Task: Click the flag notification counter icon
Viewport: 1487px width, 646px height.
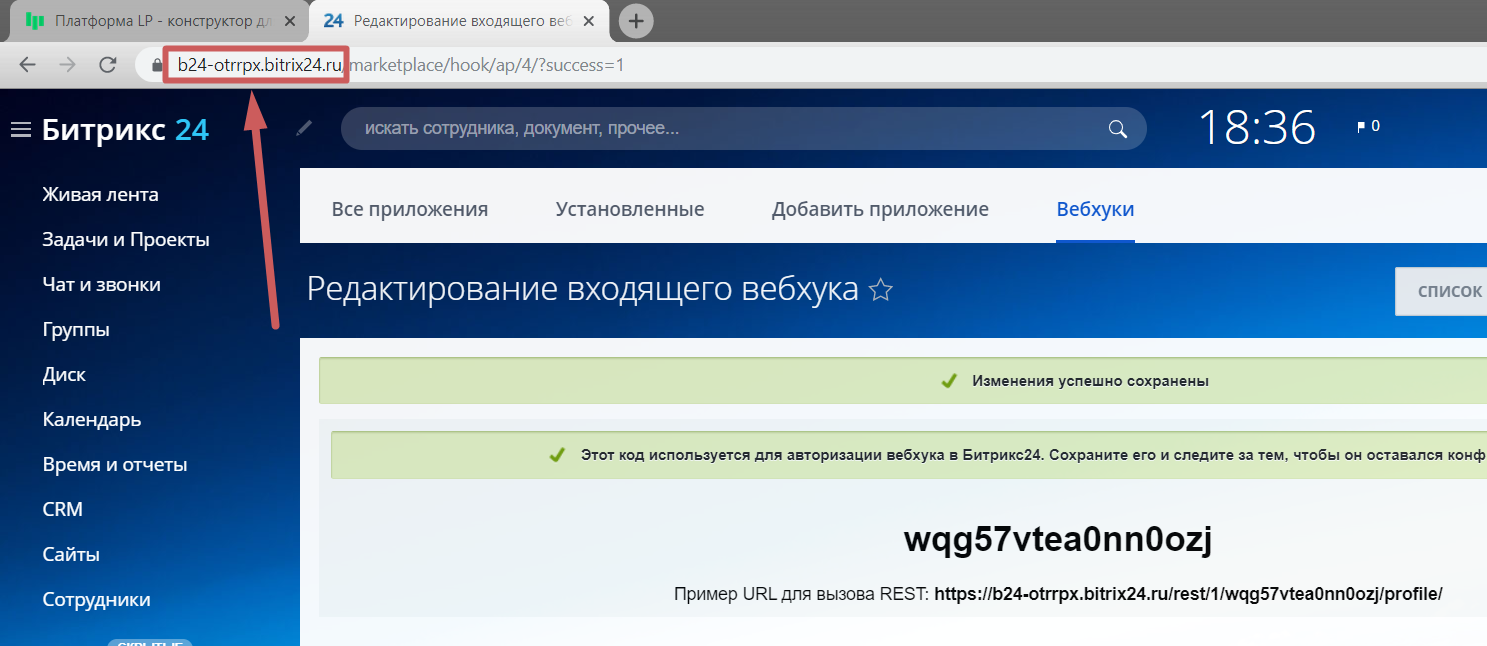Action: pos(1367,127)
